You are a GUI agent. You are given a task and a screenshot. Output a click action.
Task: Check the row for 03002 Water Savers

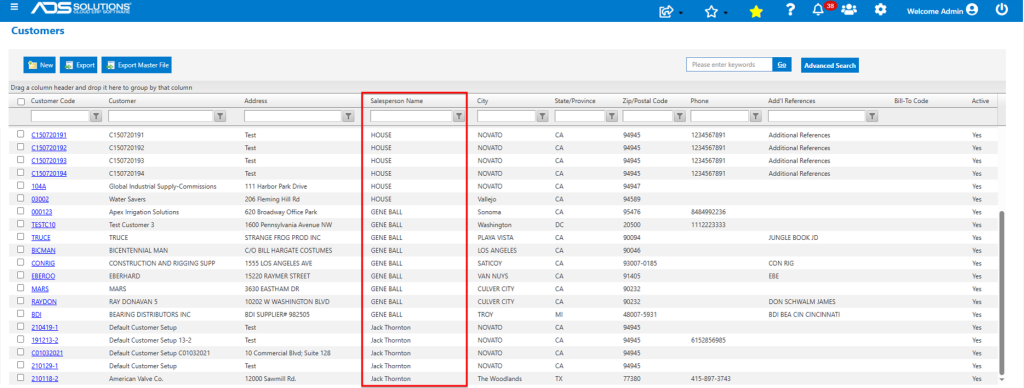point(21,198)
